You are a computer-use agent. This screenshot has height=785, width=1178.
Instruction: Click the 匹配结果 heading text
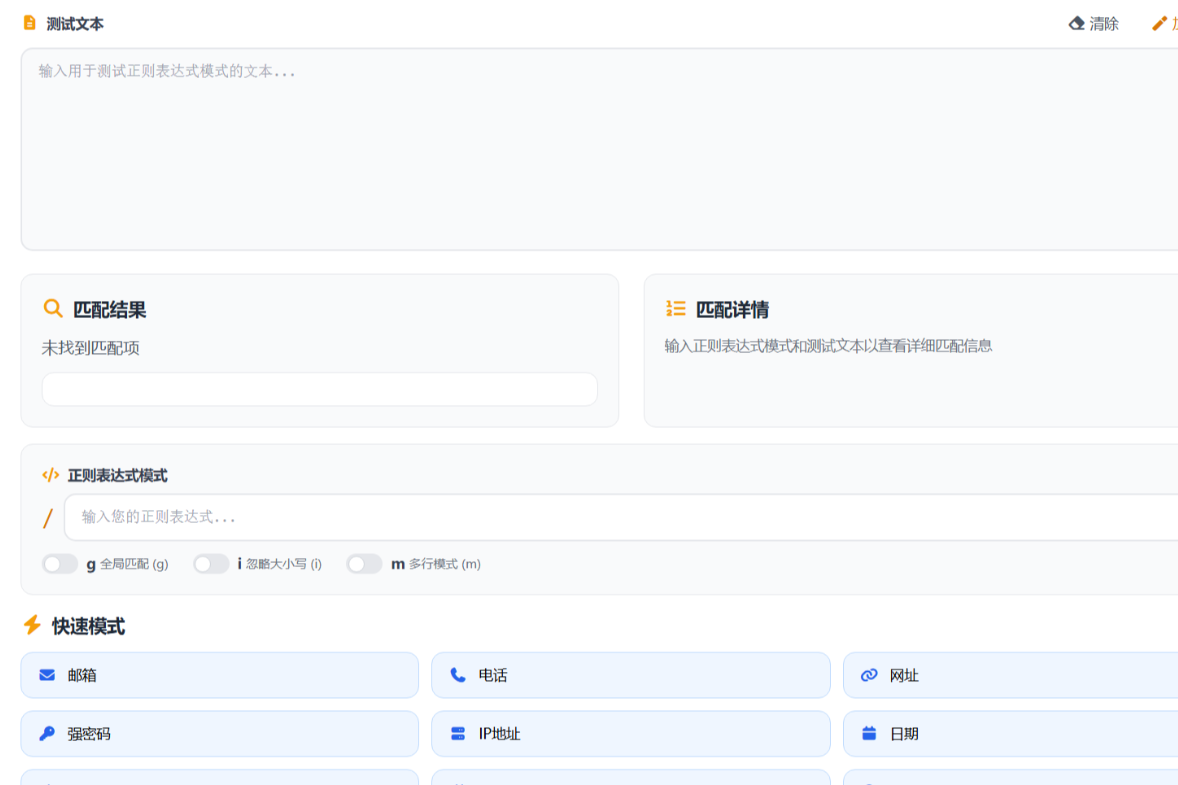coord(109,309)
